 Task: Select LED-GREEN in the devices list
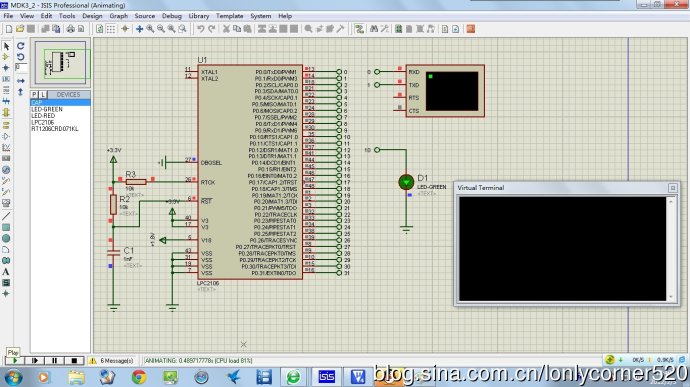tap(47, 109)
